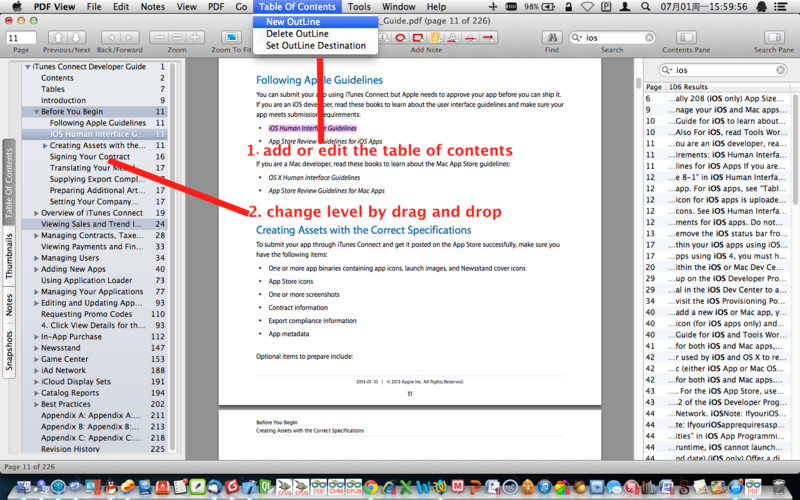The image size is (800, 500).
Task: Expand Overview of iTunes Connect
Action: pyautogui.click(x=36, y=213)
